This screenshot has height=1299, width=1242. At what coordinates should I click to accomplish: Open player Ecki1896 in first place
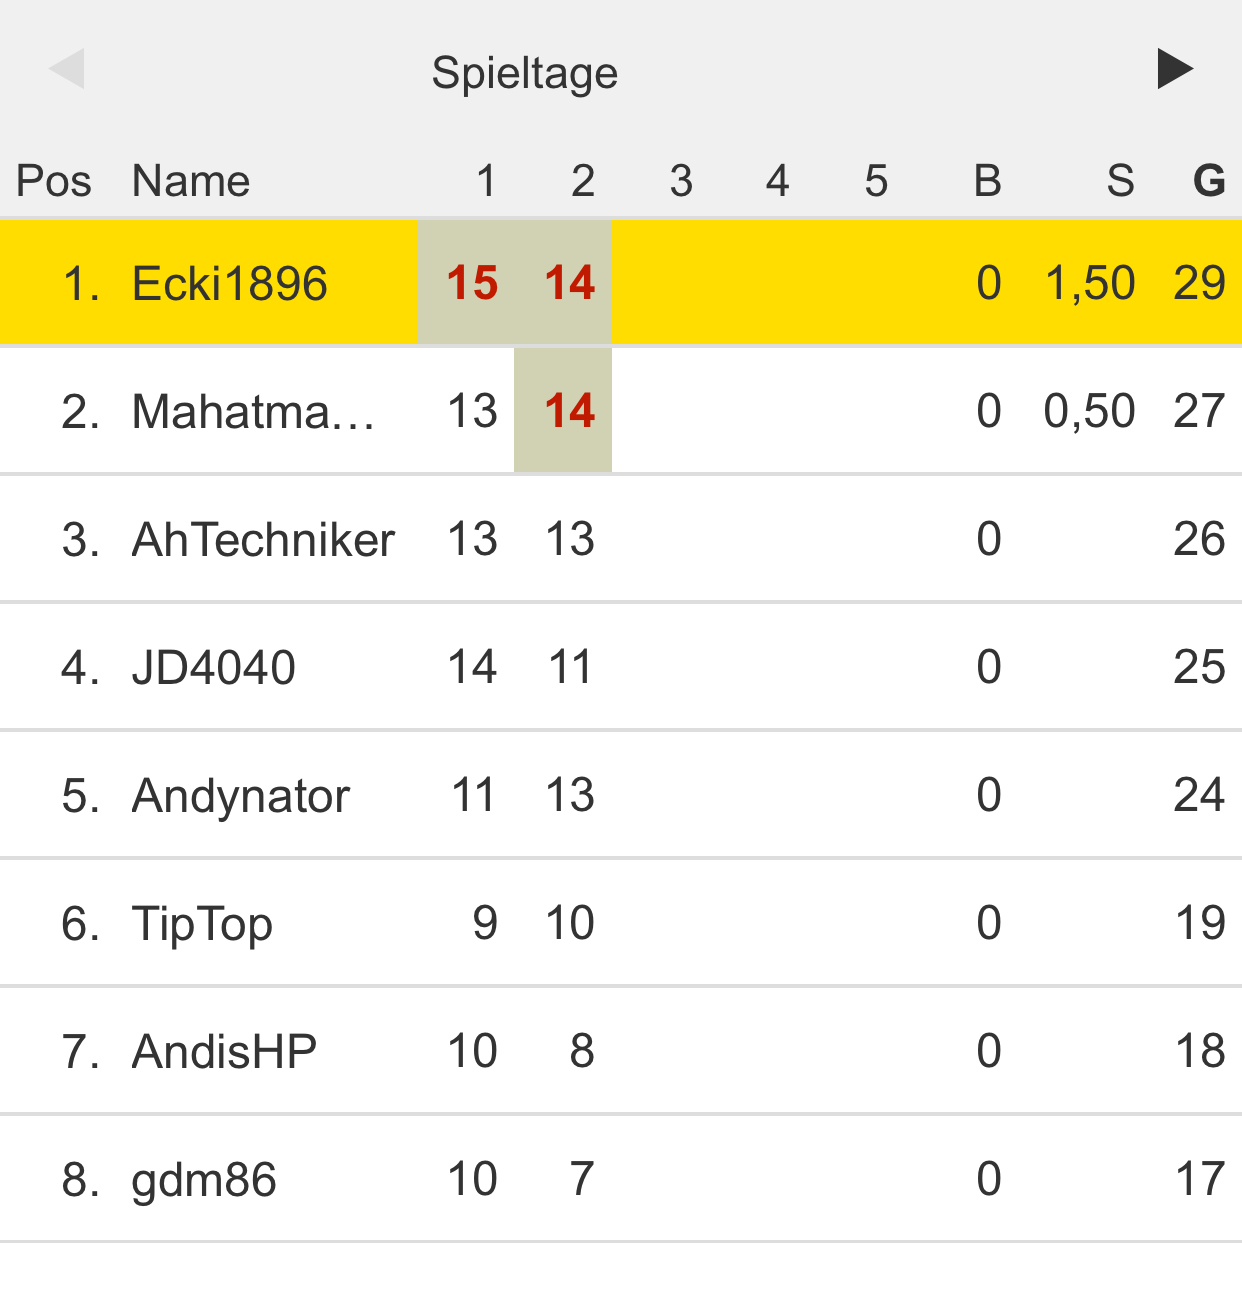[x=229, y=283]
